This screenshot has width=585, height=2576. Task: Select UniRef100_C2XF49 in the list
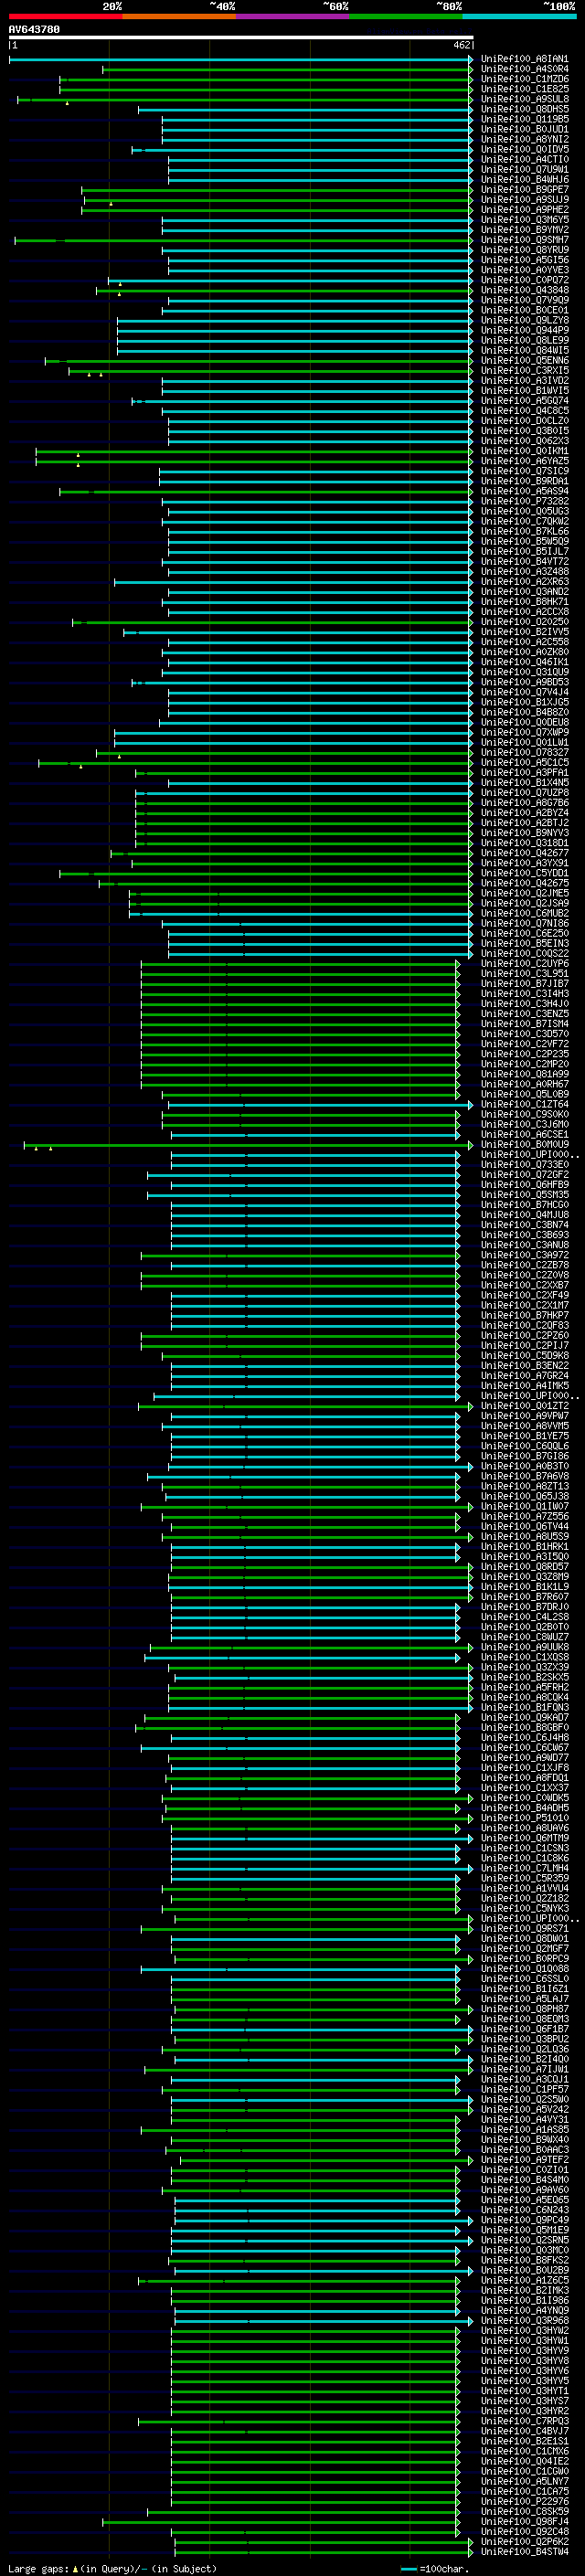coord(525,1295)
